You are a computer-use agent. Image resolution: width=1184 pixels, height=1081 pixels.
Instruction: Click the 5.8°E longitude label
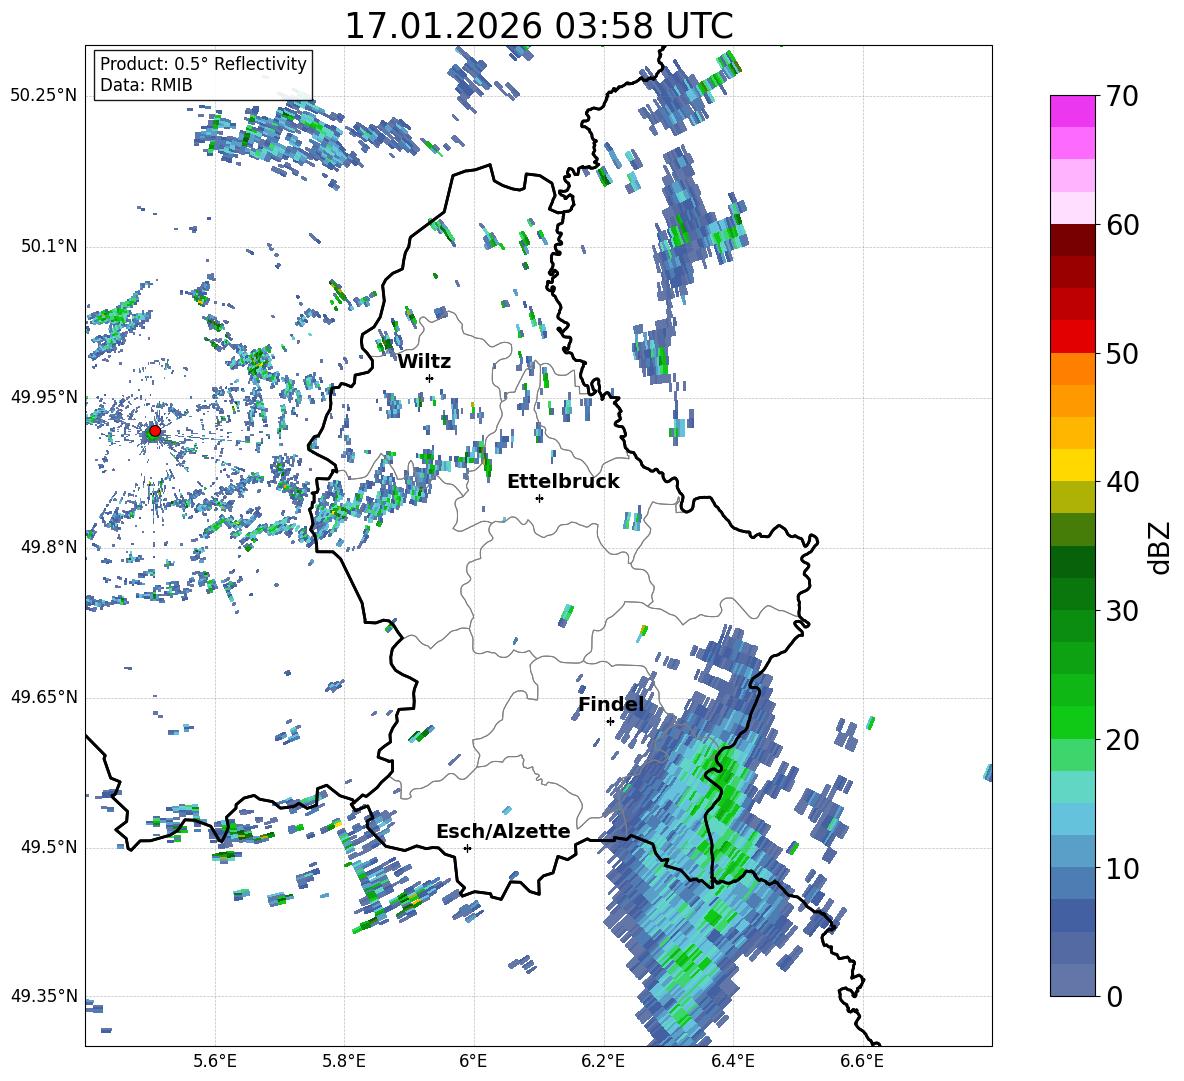[x=344, y=1061]
